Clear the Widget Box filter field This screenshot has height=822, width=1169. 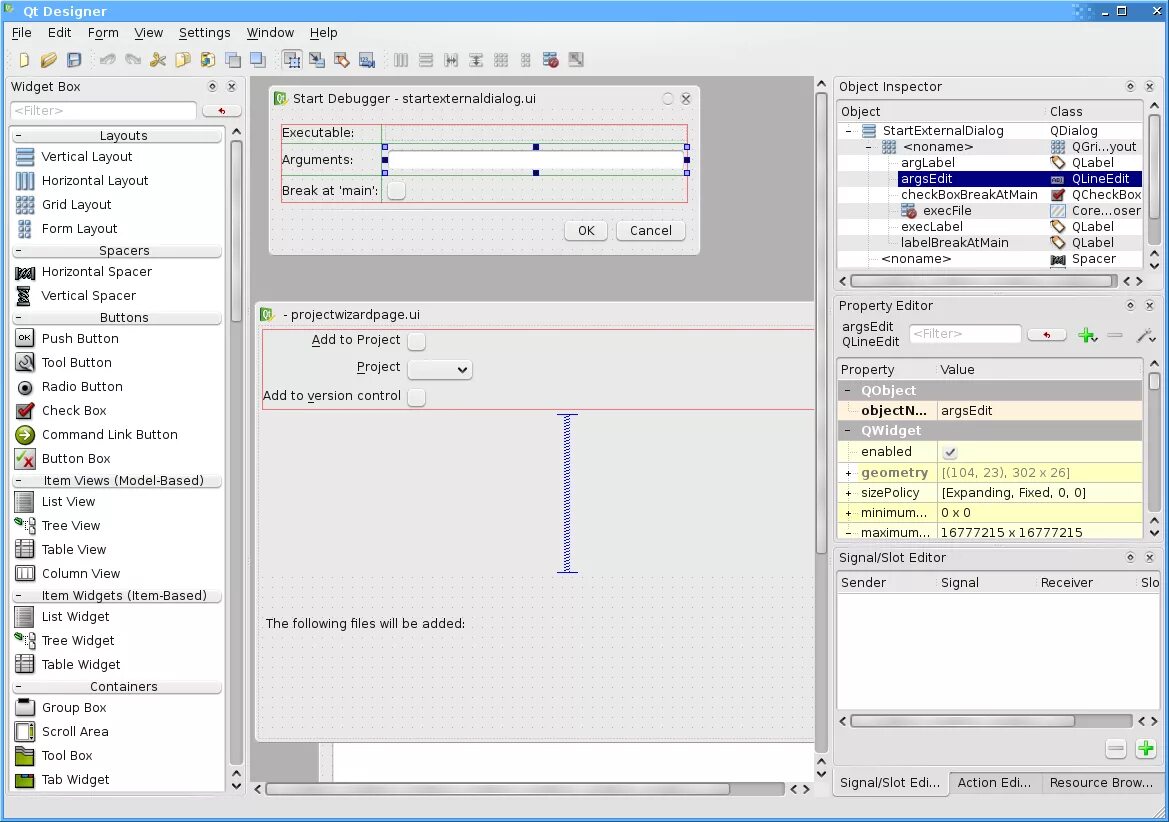[x=221, y=111]
